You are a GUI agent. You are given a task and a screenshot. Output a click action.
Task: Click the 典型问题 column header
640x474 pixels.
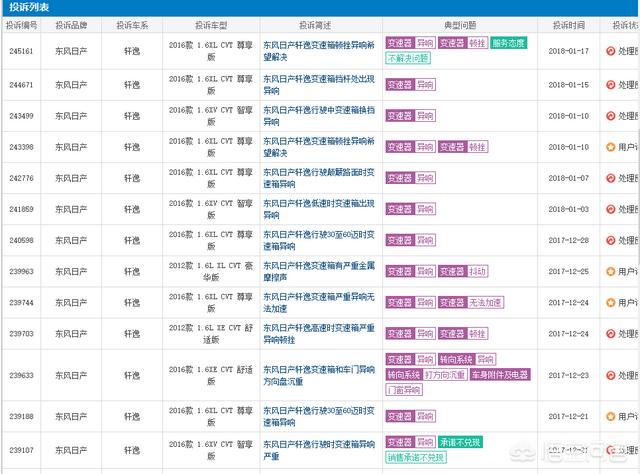point(460,25)
